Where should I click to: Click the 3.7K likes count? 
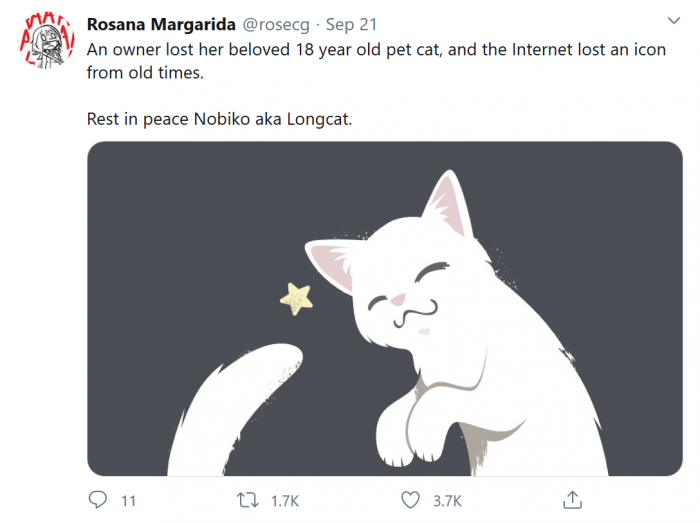tap(445, 500)
